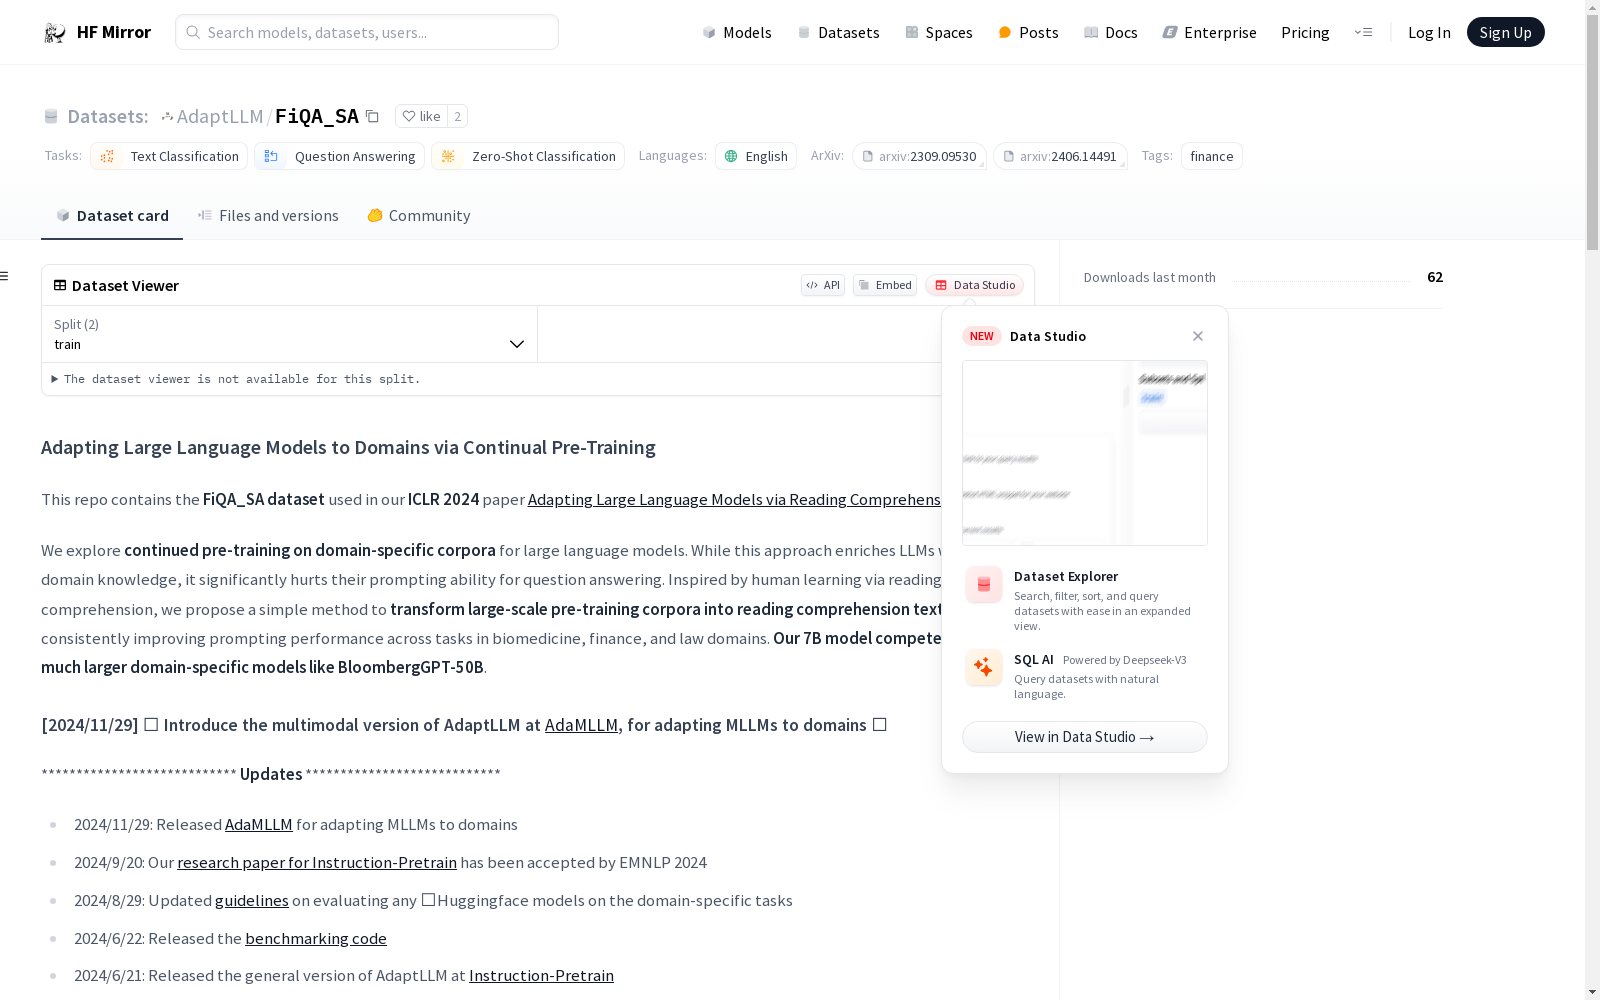Close the Data Studio popup
Screen dimensions: 1600x1000
click(1198, 336)
